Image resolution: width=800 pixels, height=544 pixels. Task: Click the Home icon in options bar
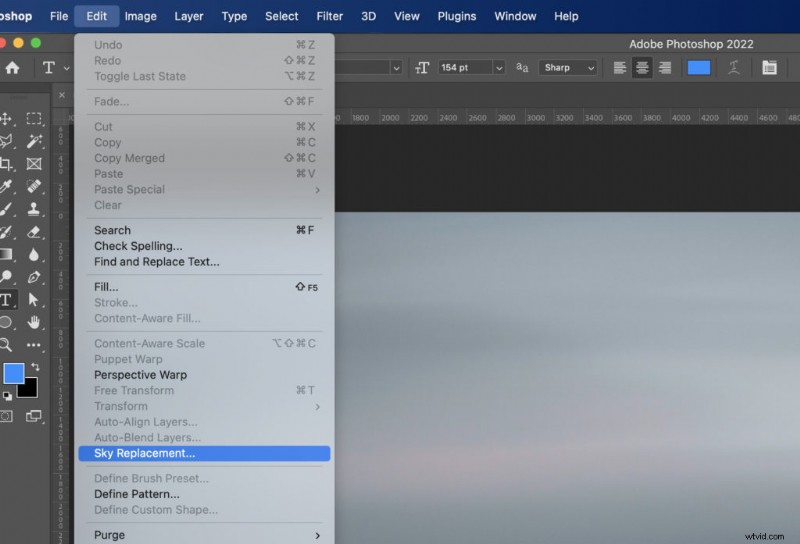tap(12, 68)
